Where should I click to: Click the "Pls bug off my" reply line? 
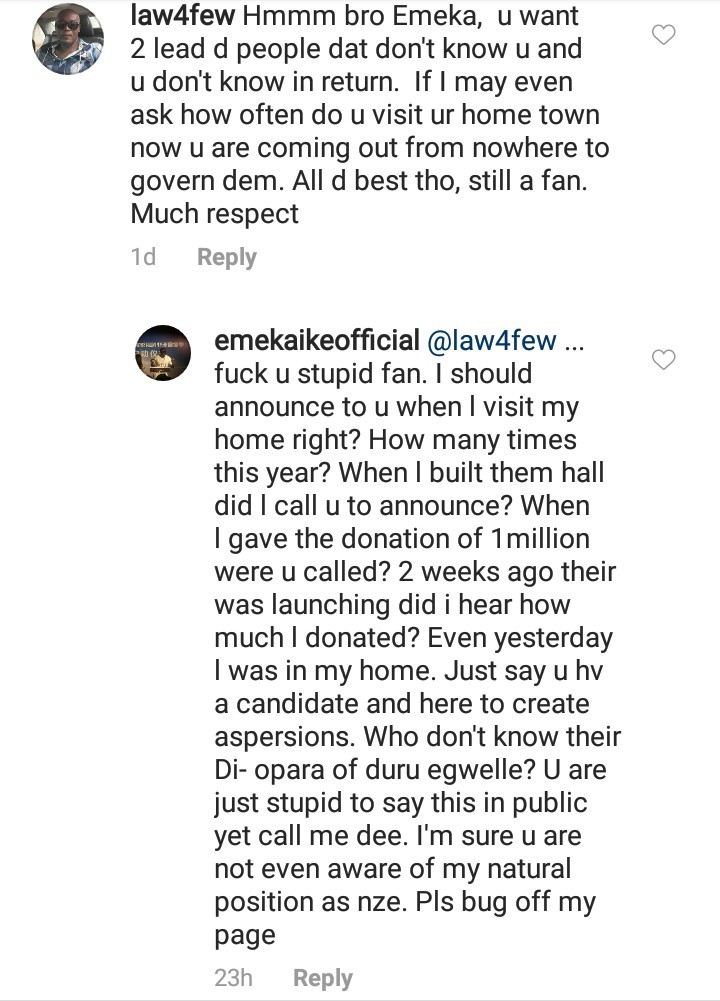click(404, 902)
